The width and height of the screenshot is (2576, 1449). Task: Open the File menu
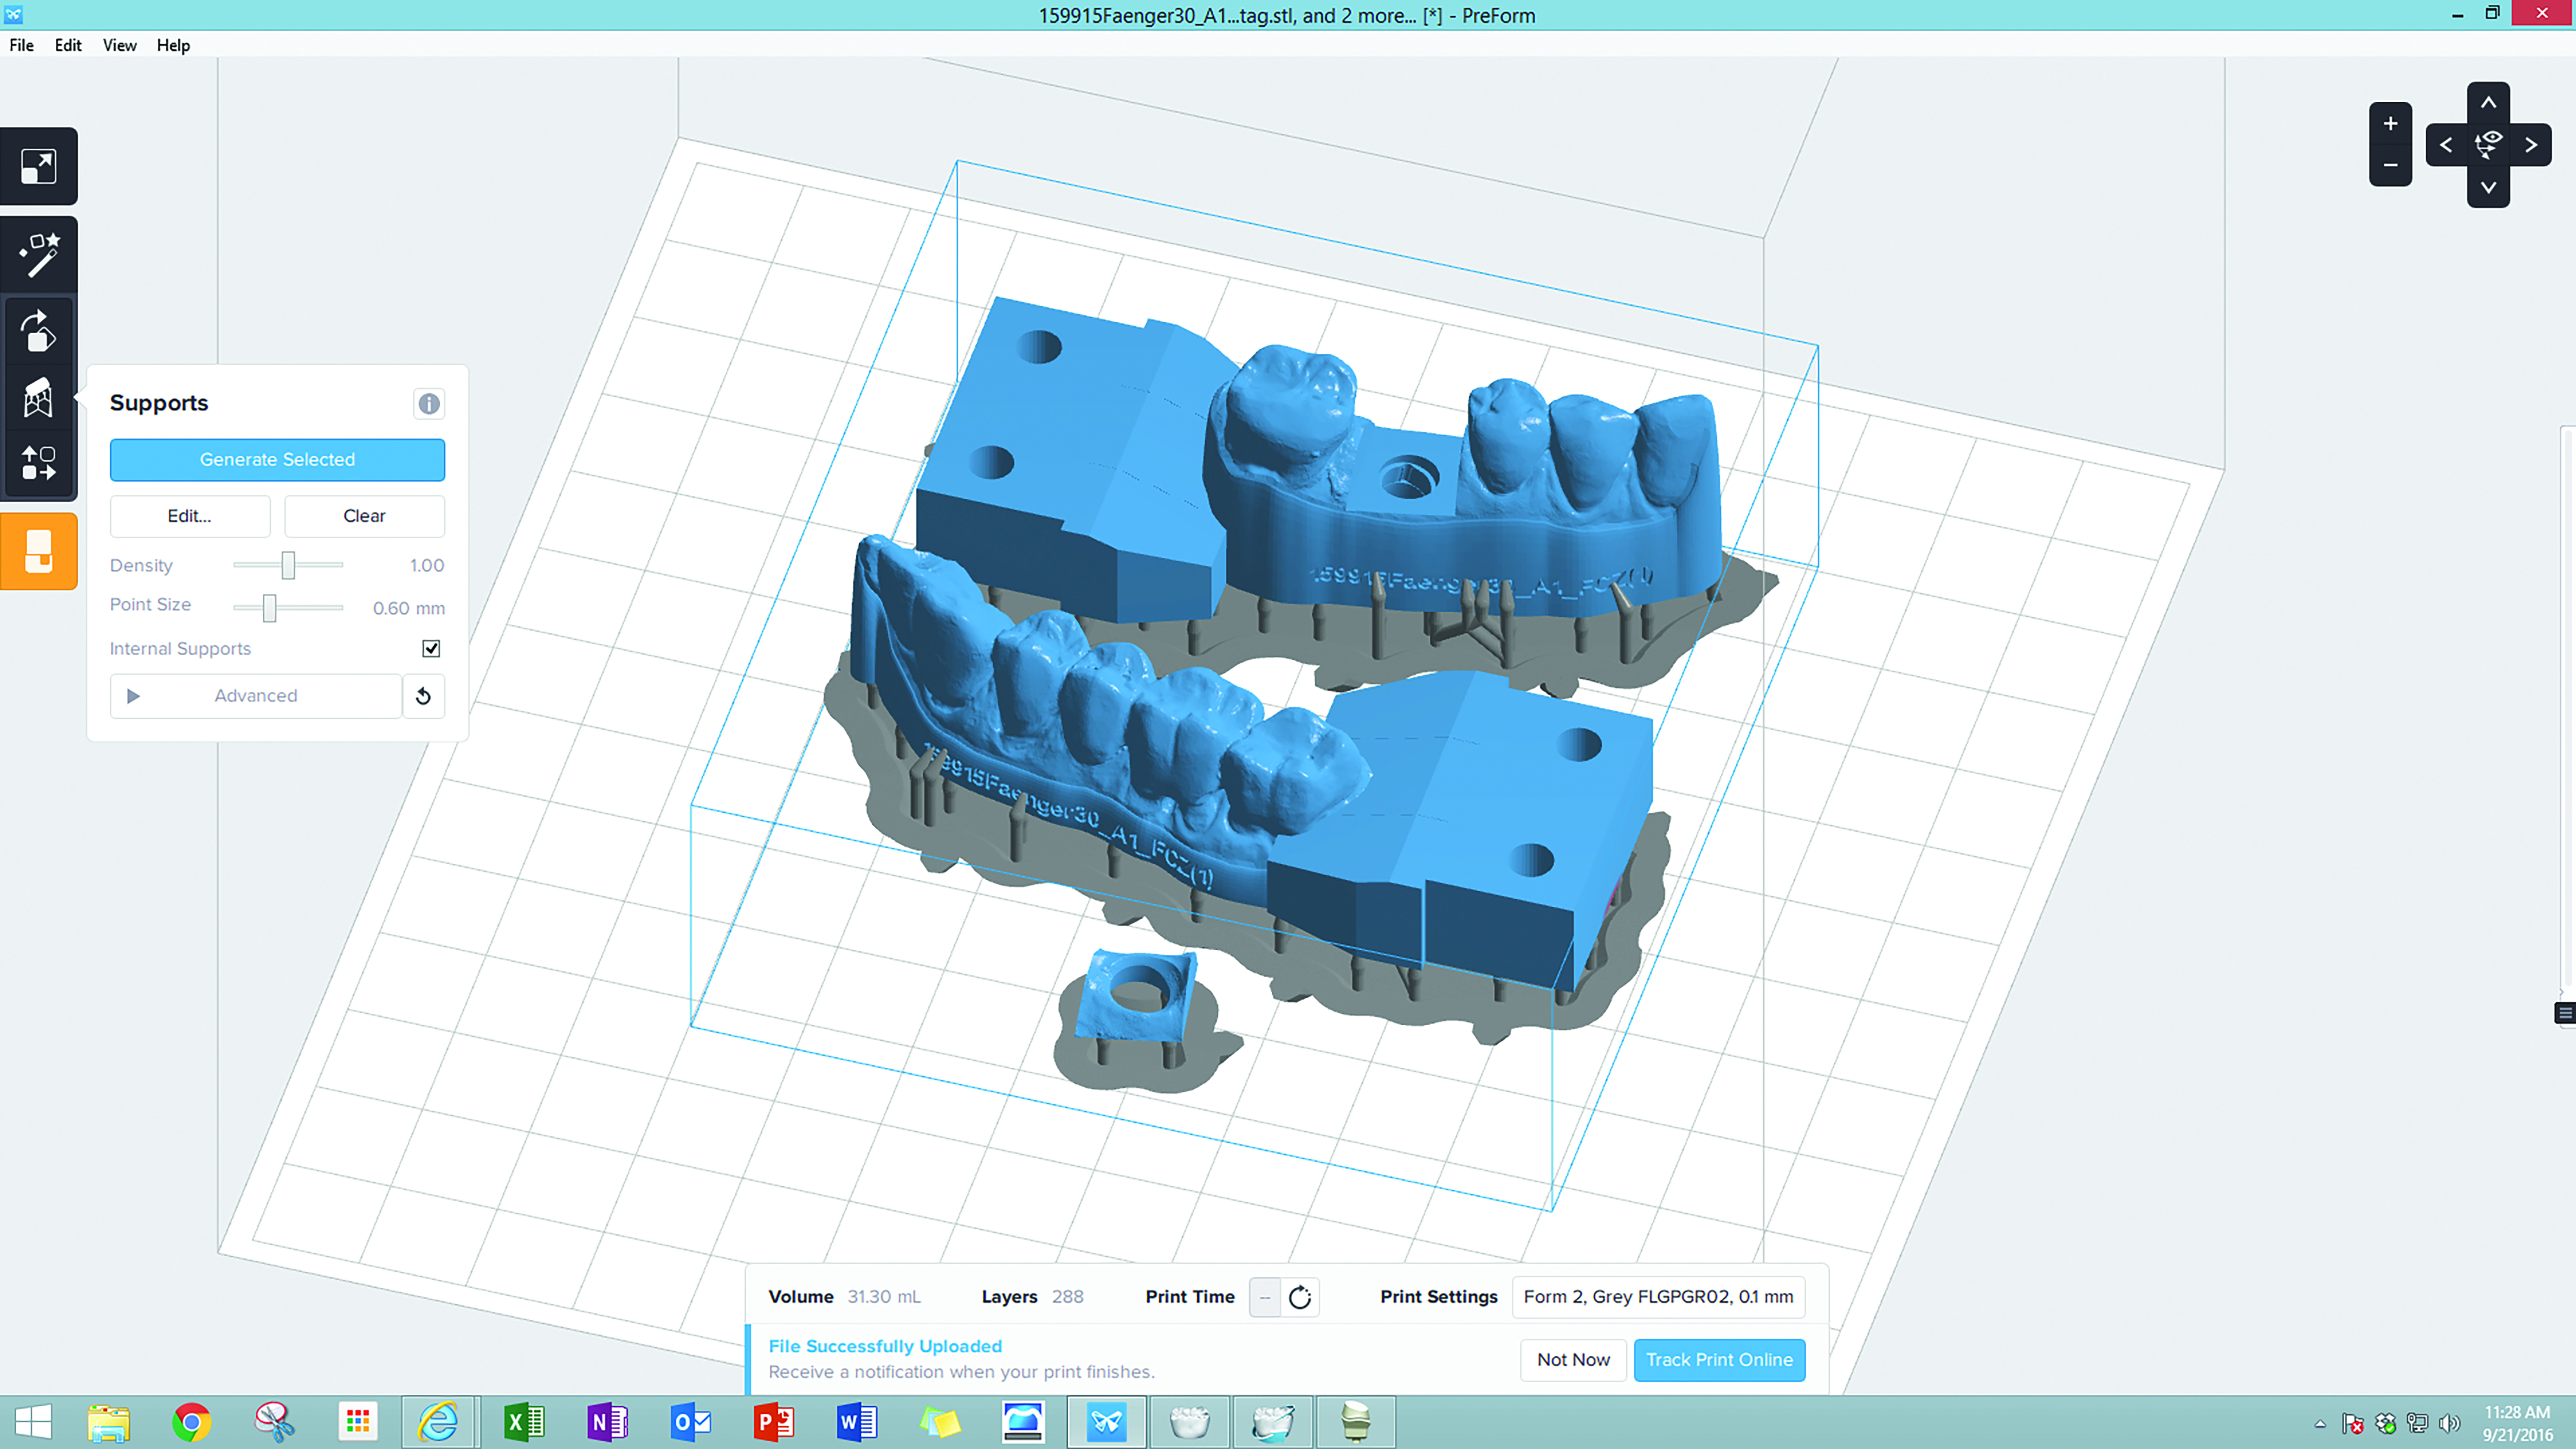[x=21, y=45]
